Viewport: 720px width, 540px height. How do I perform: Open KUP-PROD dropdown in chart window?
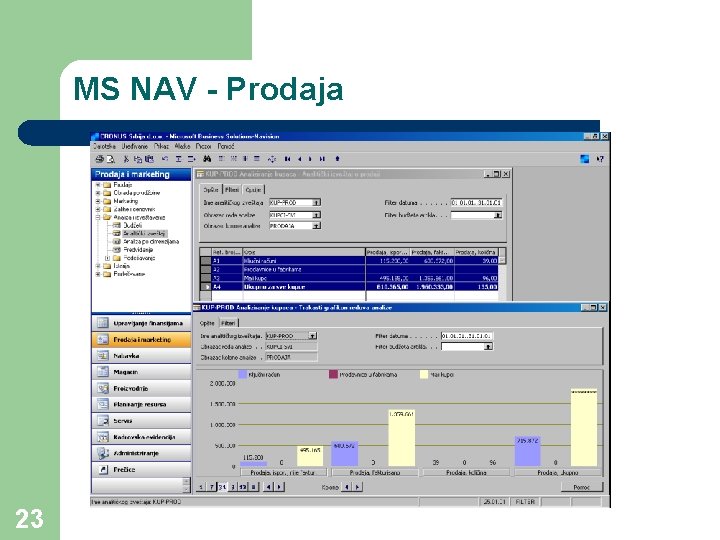click(x=312, y=336)
